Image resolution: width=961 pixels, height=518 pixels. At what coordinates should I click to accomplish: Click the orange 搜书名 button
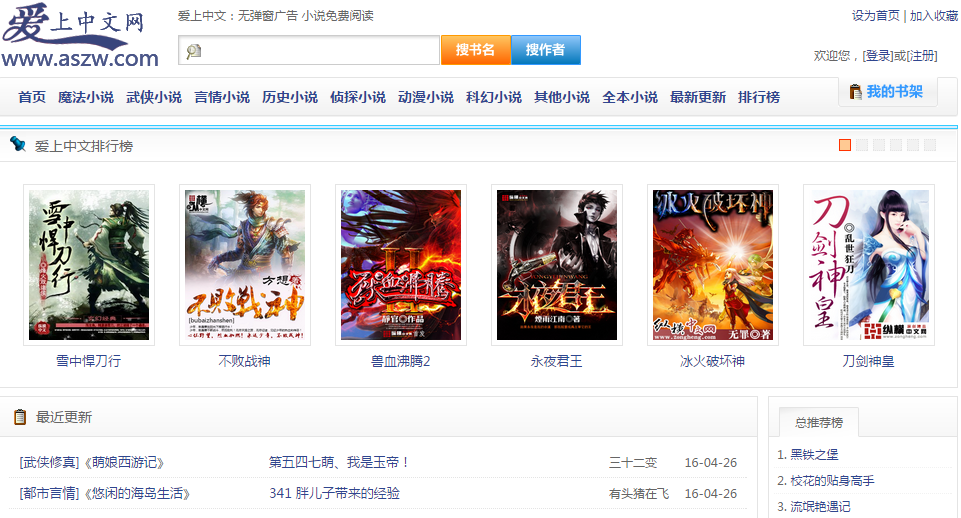475,50
